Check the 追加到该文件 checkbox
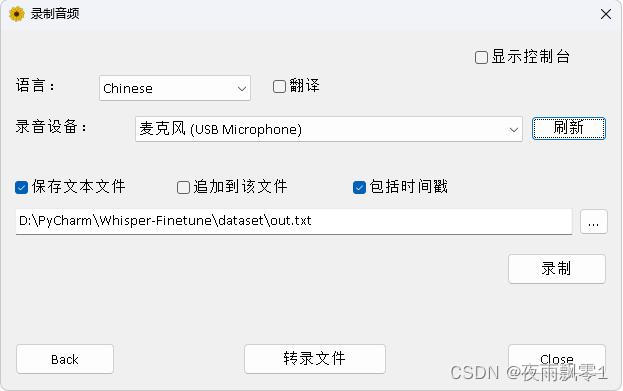Screen dimensions: 623x391 coord(183,187)
